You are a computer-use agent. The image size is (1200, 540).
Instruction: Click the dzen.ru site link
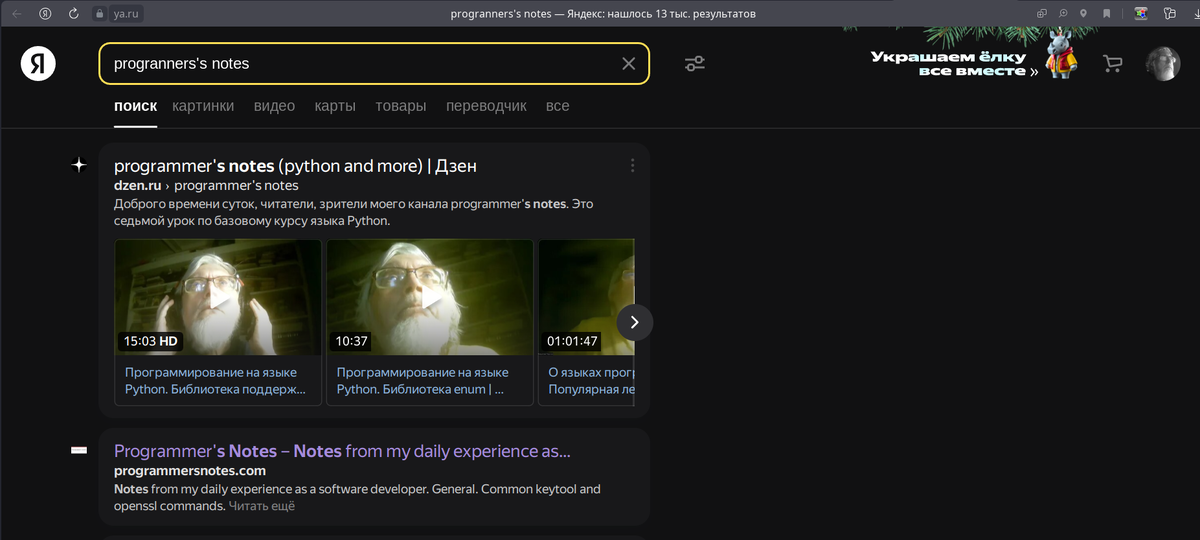(138, 185)
